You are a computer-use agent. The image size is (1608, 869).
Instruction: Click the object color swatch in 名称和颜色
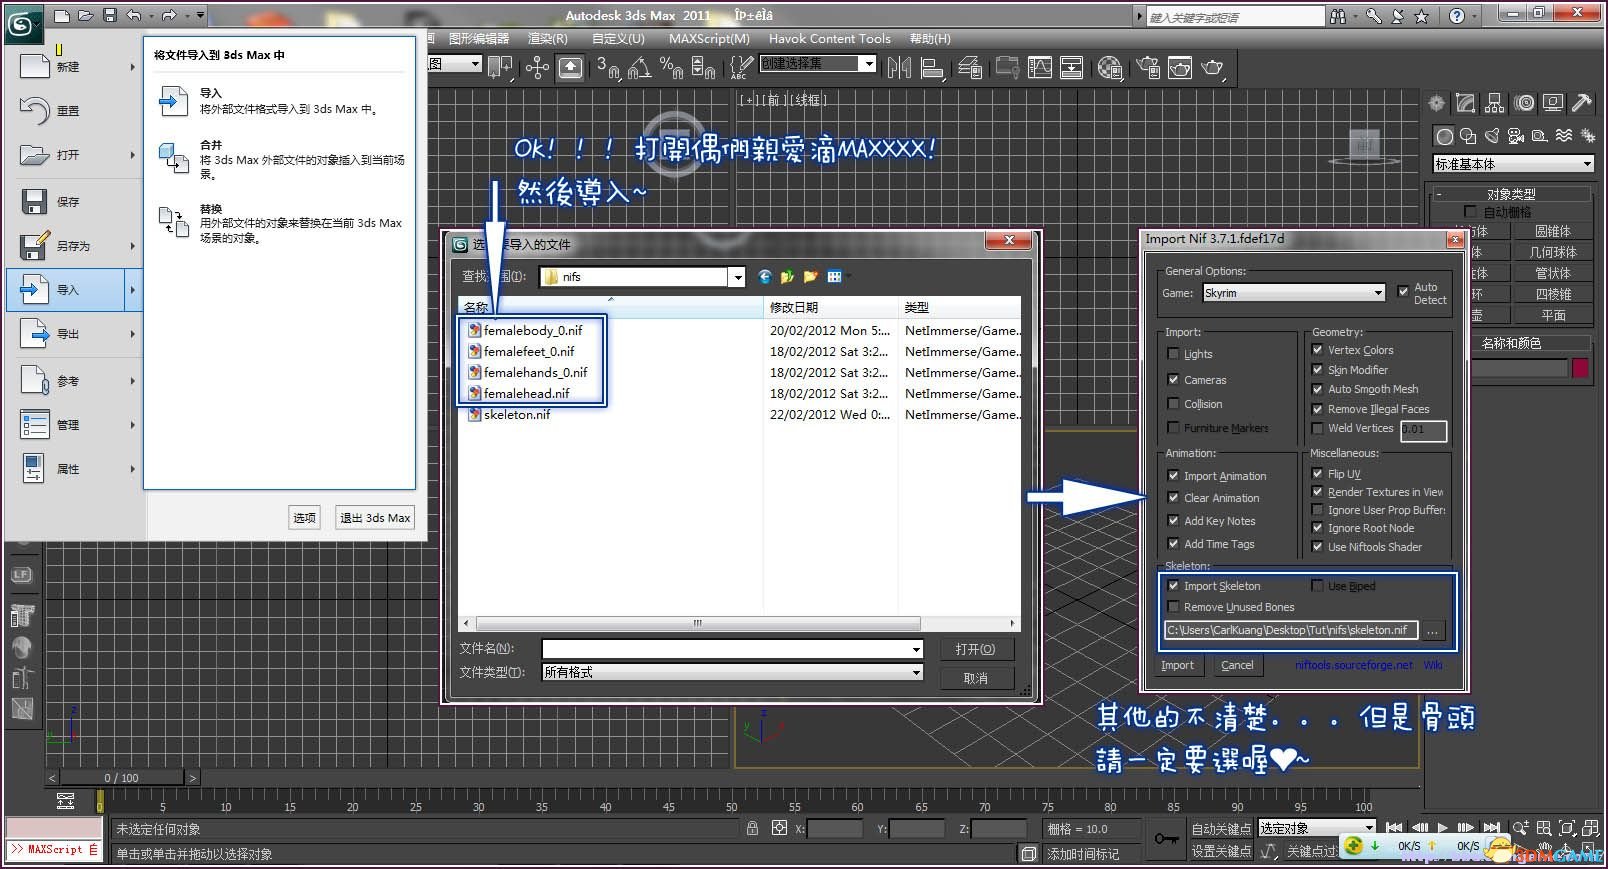pos(1580,368)
